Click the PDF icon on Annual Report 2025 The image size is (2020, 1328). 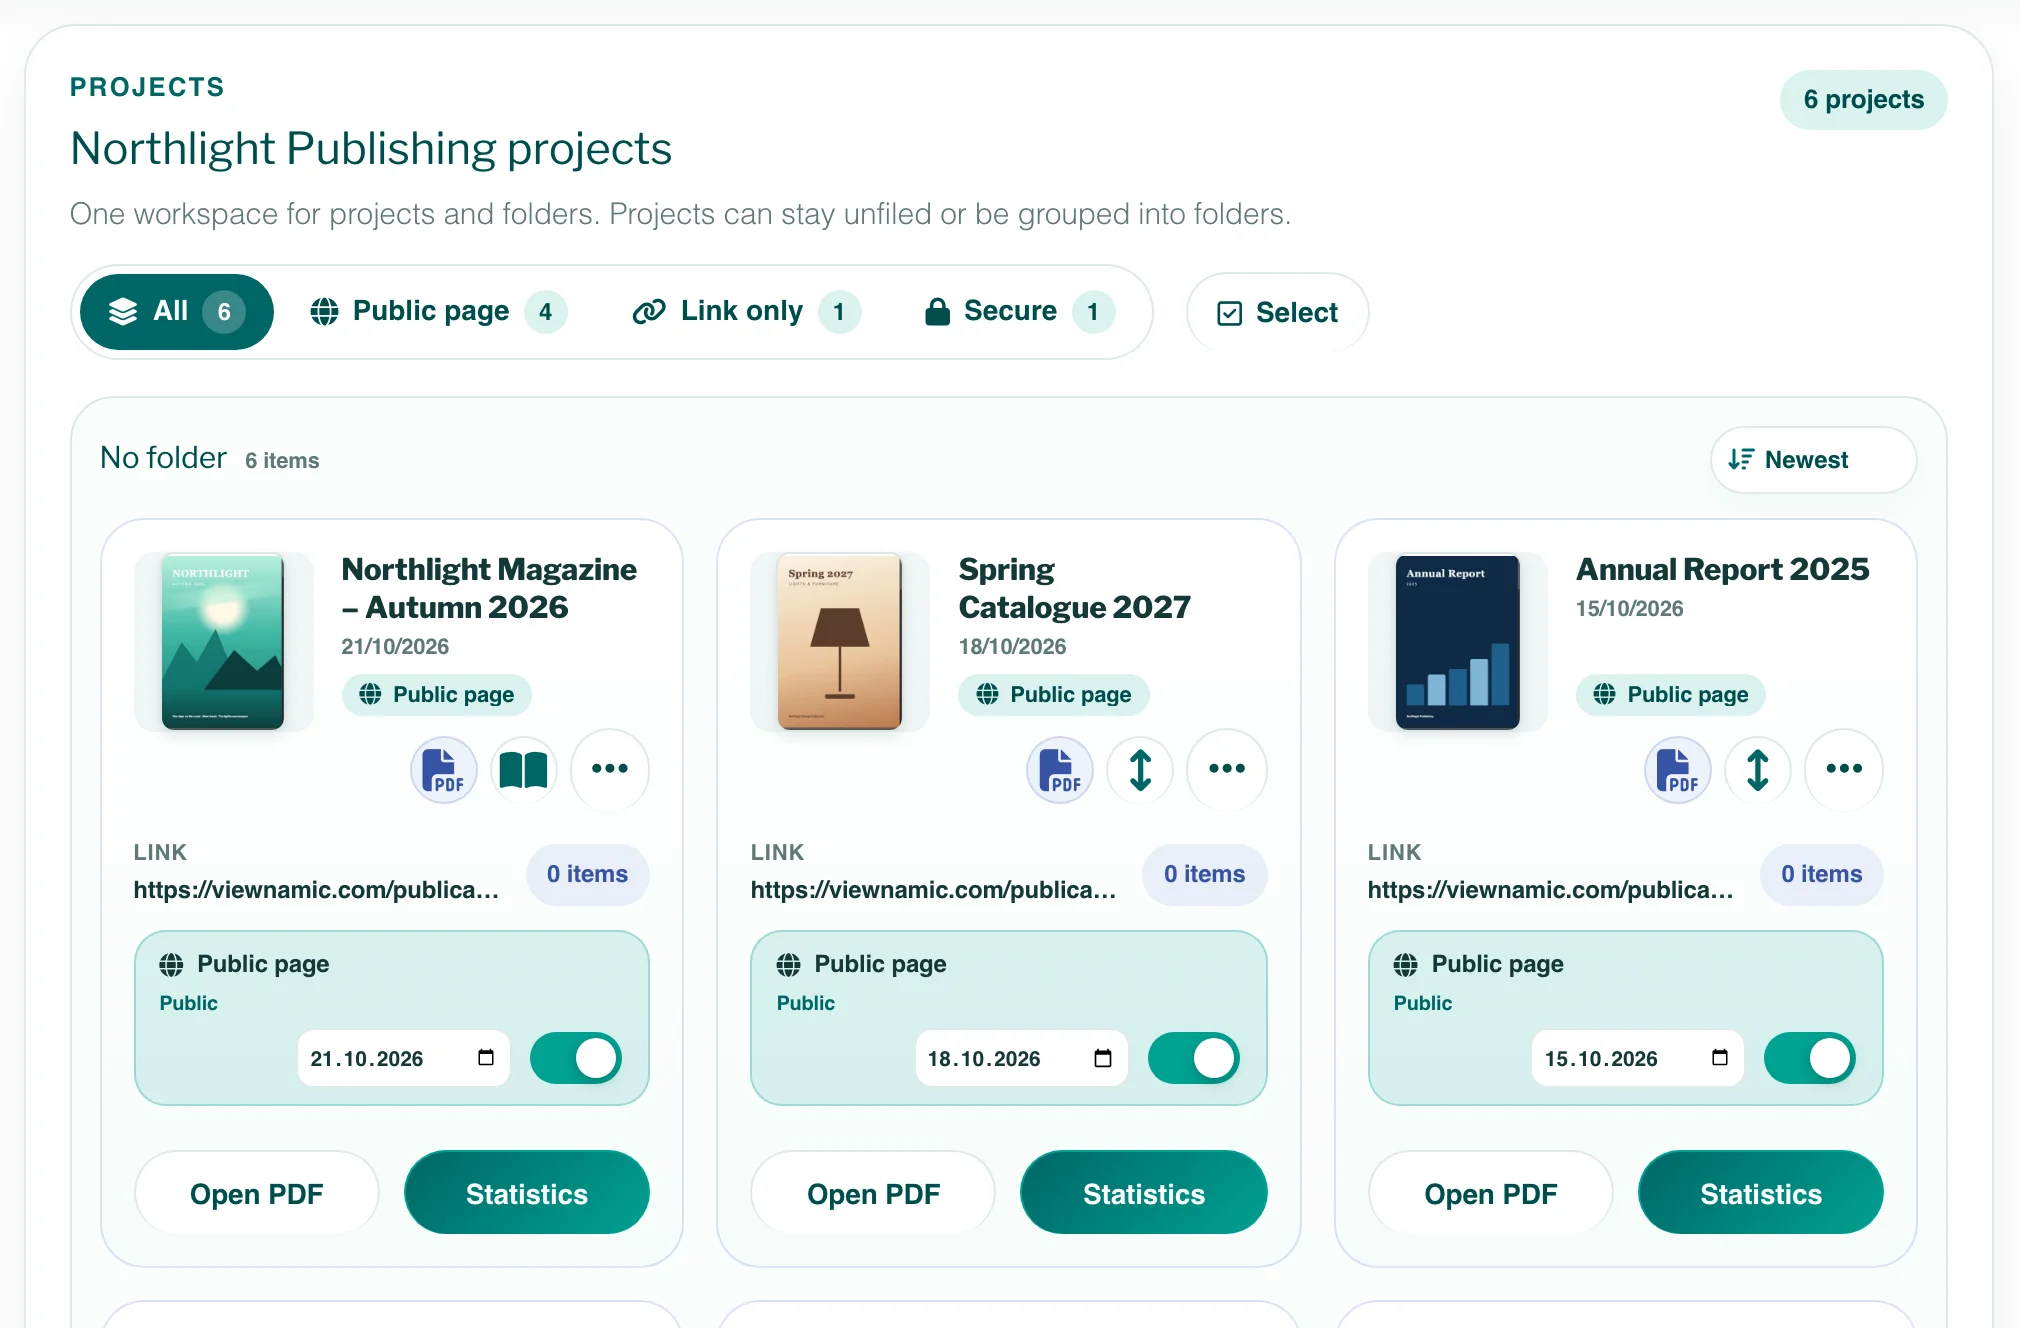(1677, 769)
